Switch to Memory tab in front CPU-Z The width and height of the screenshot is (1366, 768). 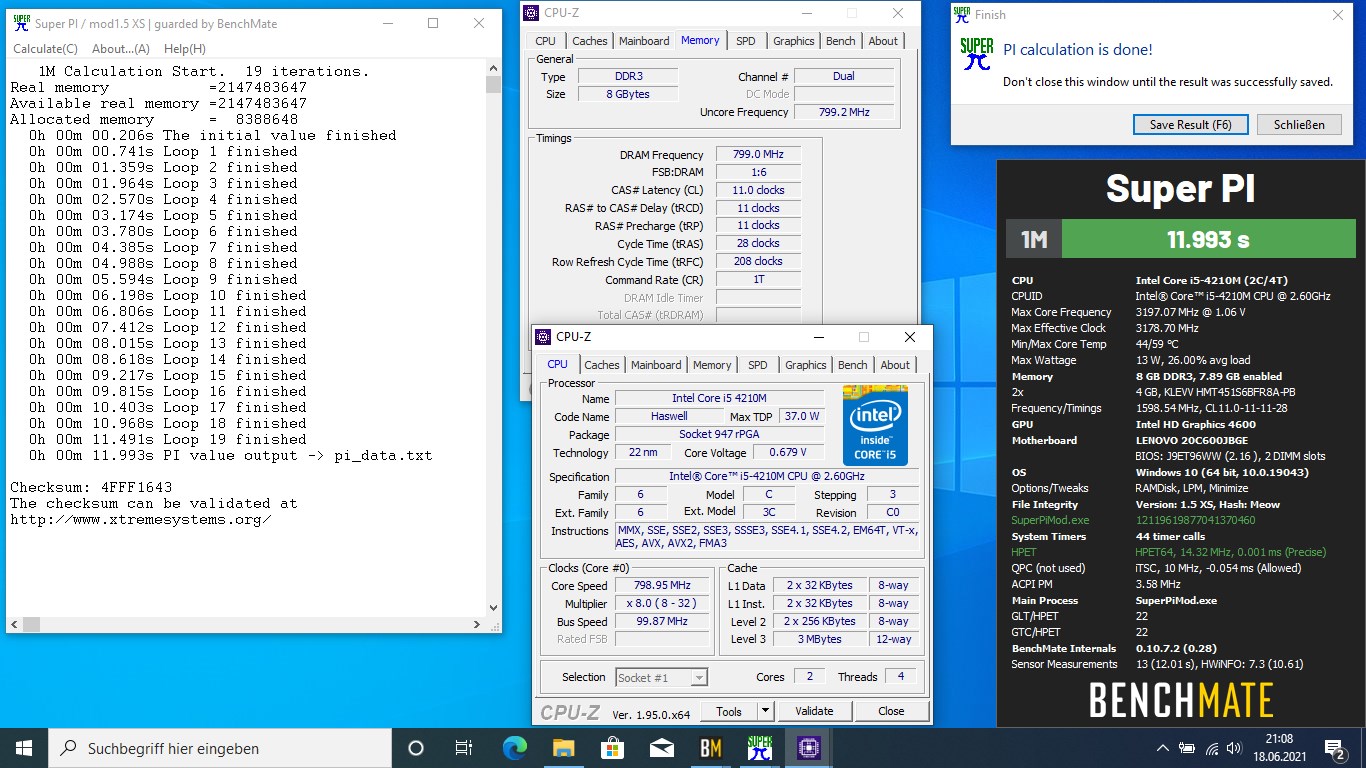(x=712, y=365)
